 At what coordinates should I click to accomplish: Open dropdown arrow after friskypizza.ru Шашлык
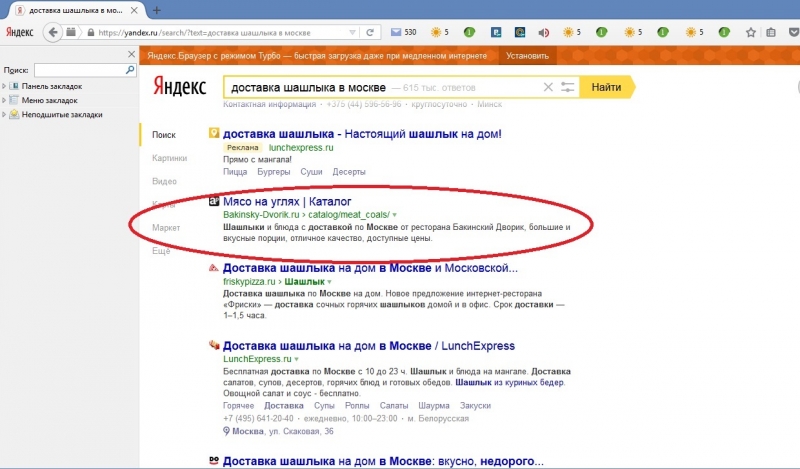click(x=330, y=282)
